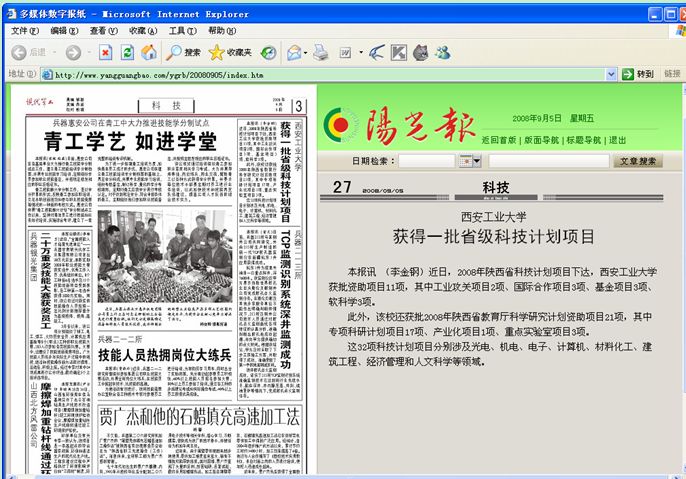This screenshot has height=479, width=686.
Task: Open the 编辑(E) menu
Action: [x=64, y=31]
